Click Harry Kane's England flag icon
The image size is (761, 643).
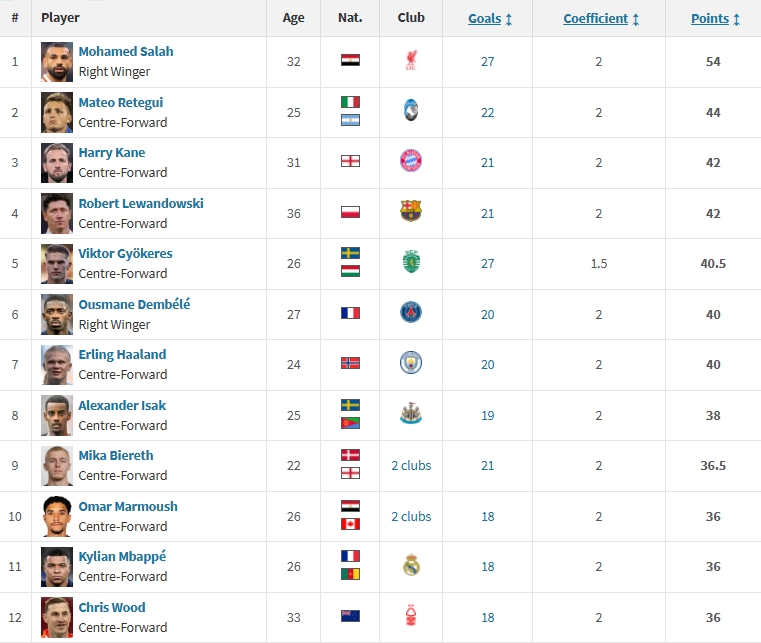[x=350, y=161]
